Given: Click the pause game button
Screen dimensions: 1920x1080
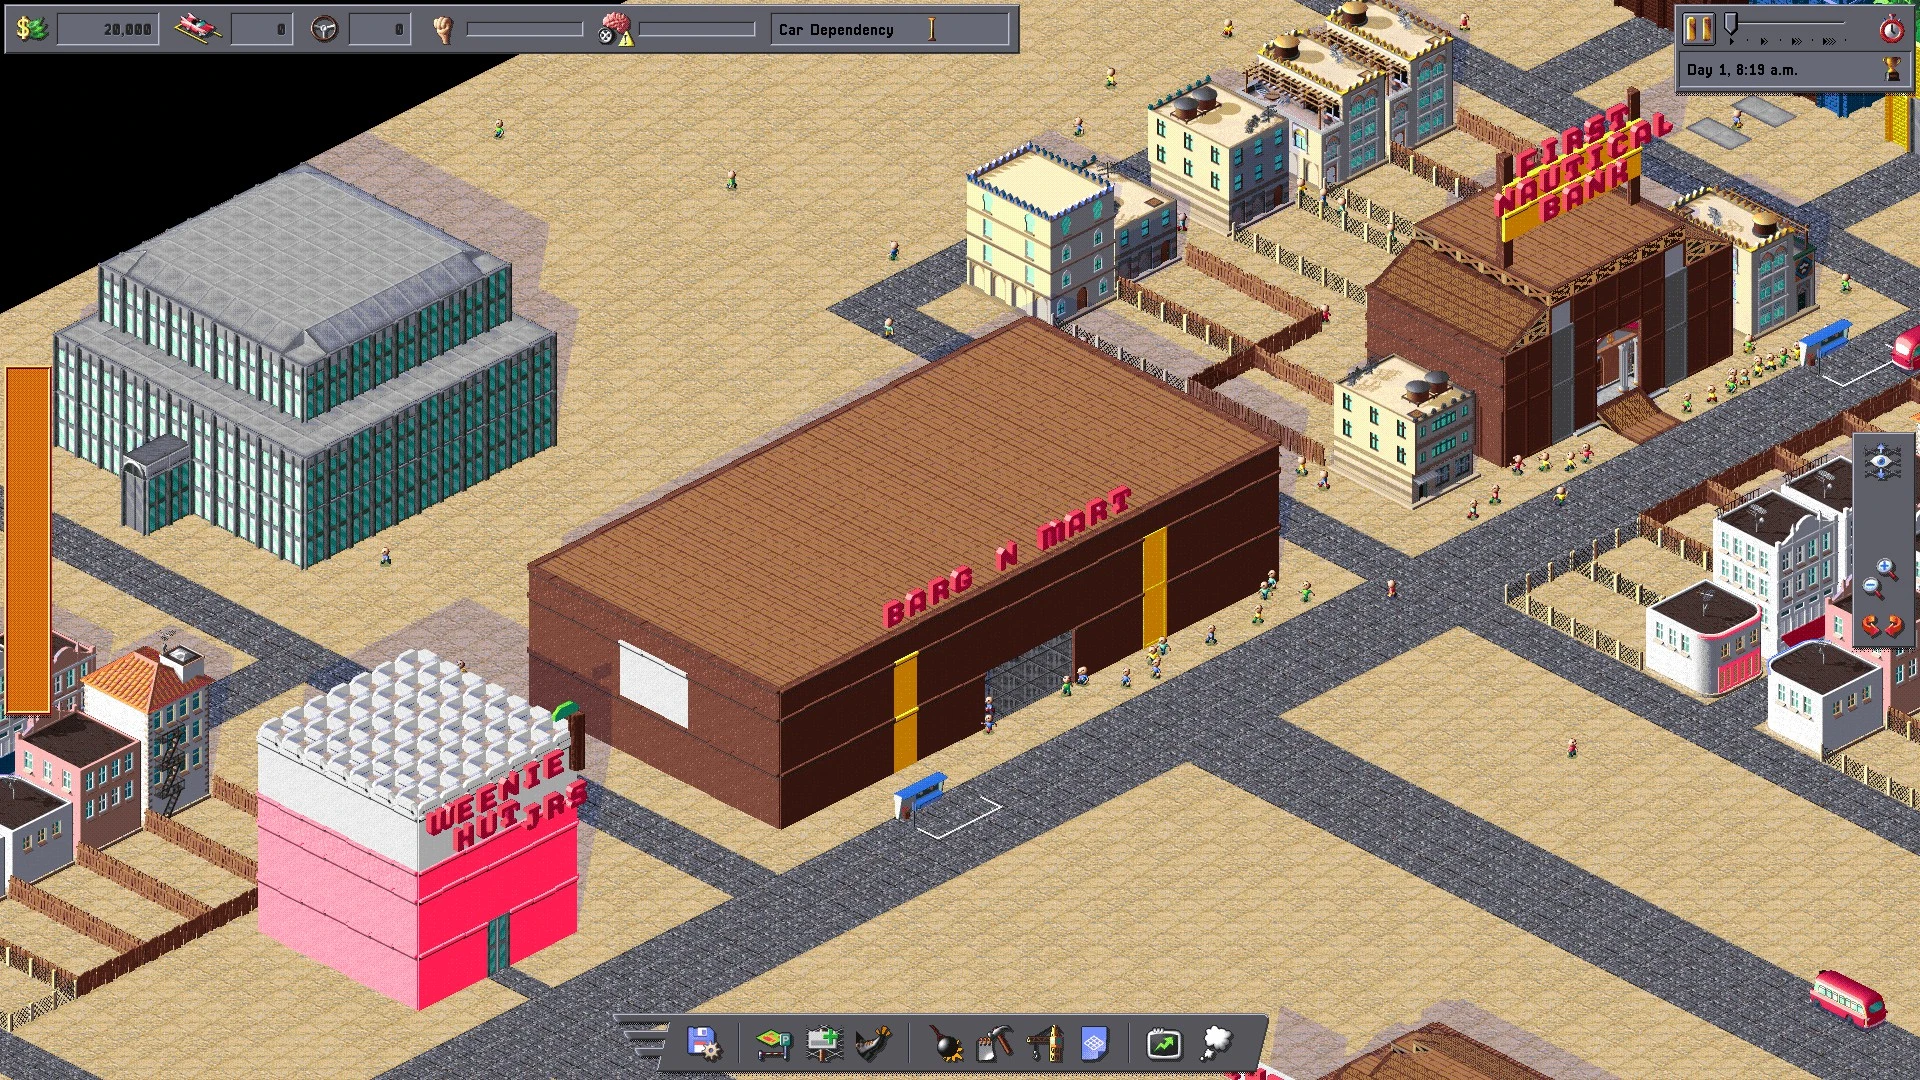Looking at the screenshot, I should click(1698, 28).
